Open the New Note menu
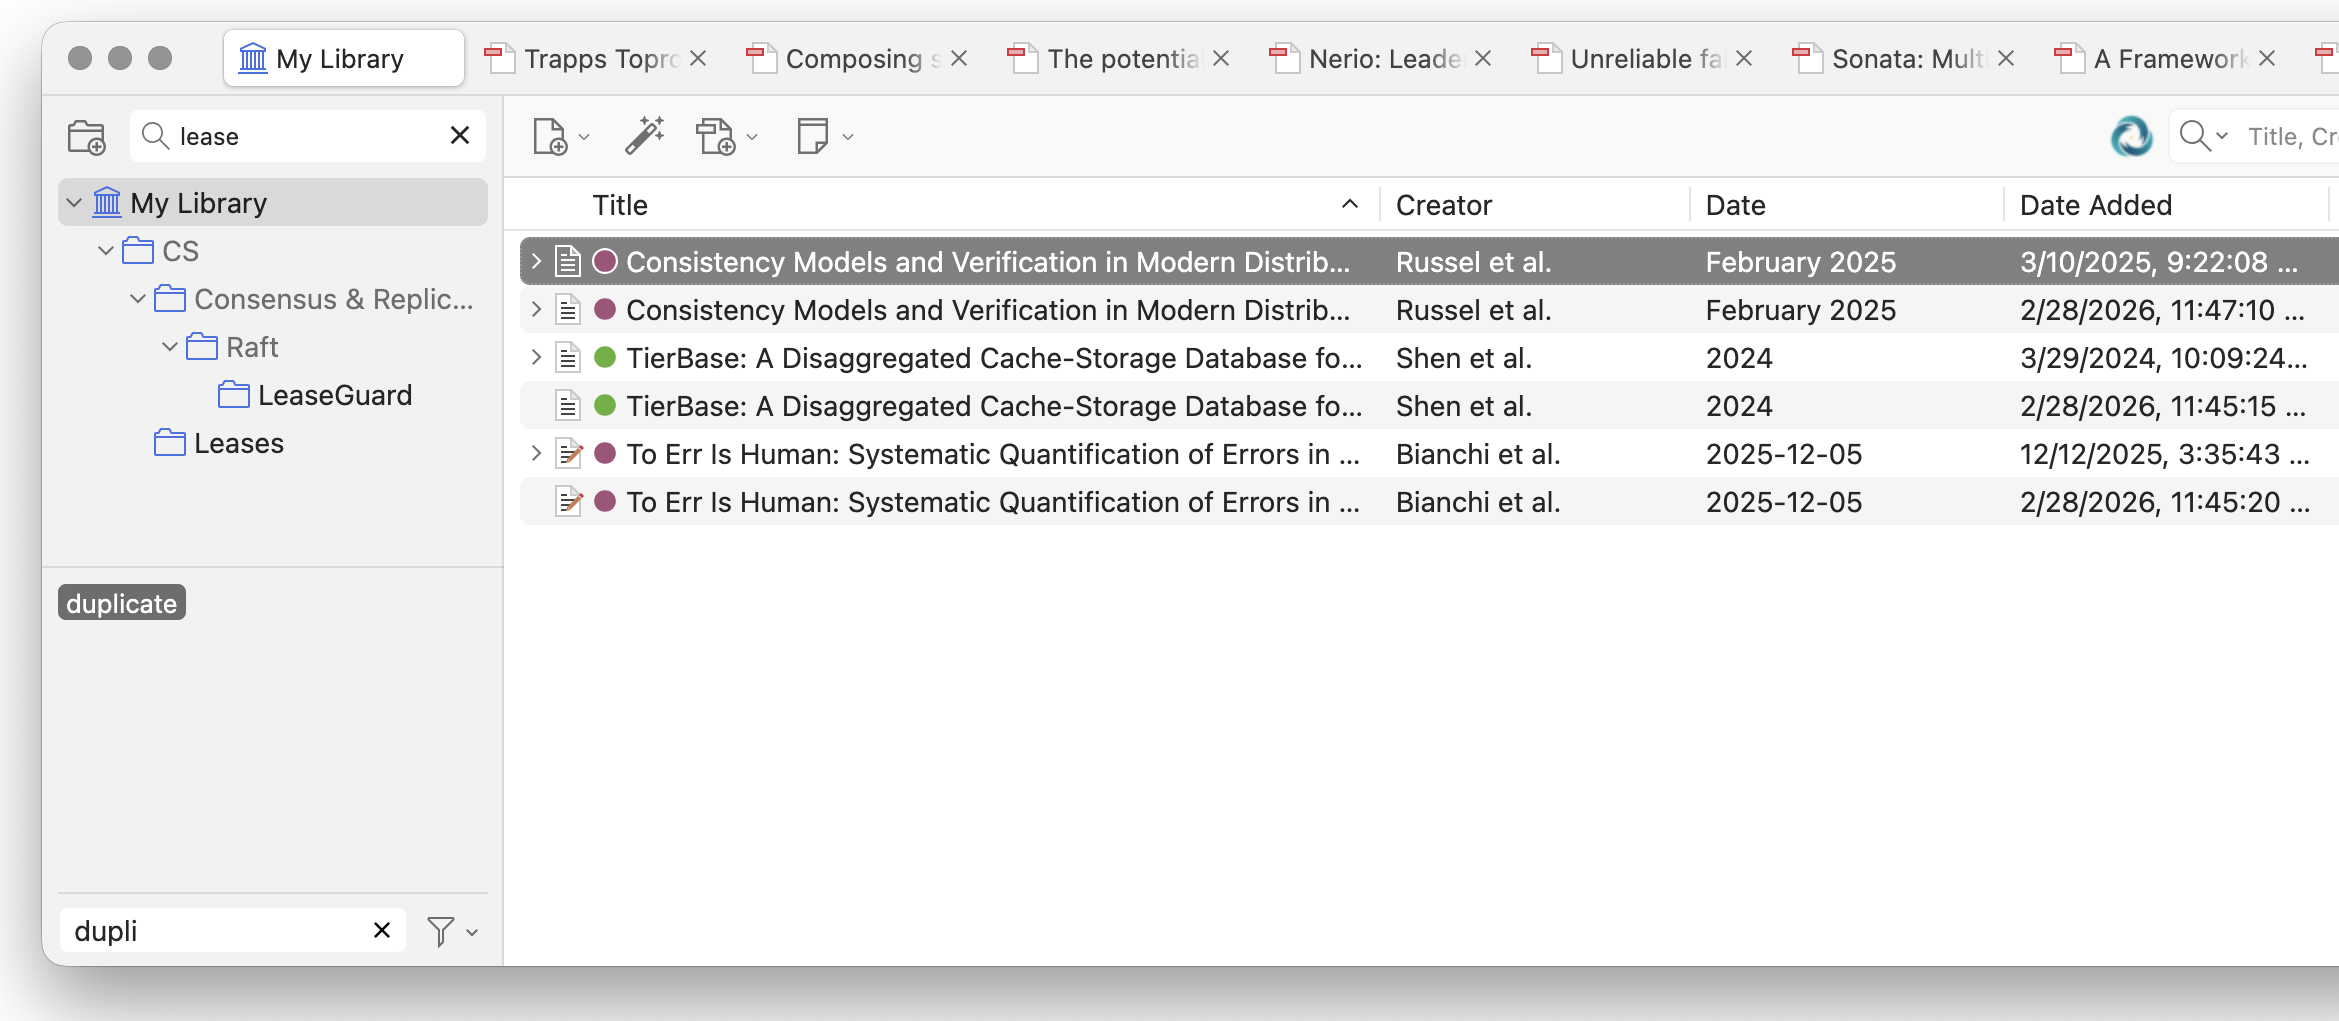Screen dimensions: 2339x1021 tap(824, 137)
